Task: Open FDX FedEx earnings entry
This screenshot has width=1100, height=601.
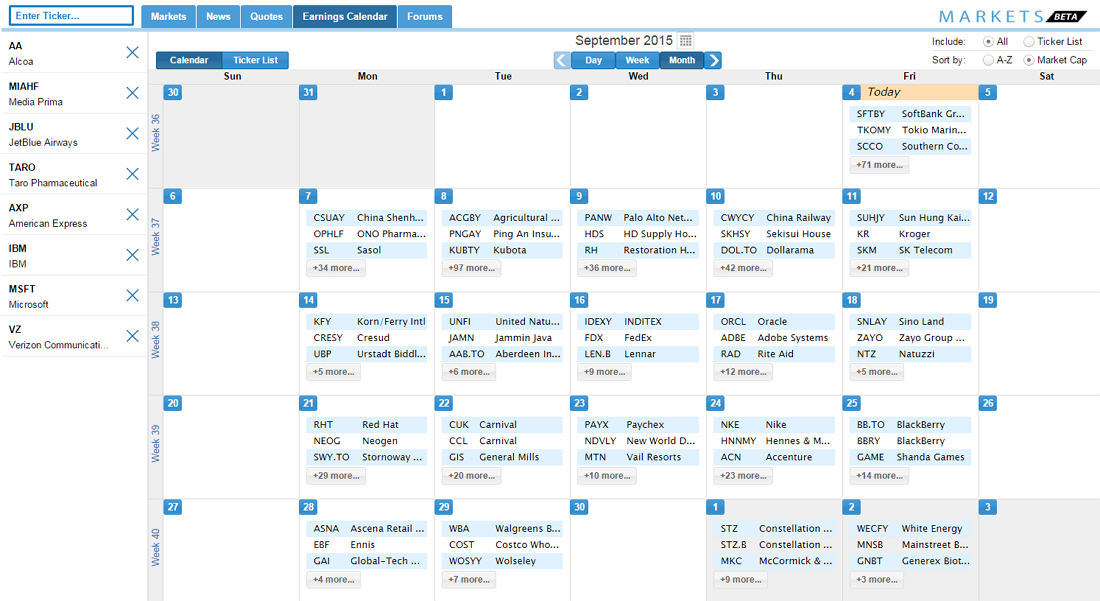Action: pyautogui.click(x=638, y=337)
